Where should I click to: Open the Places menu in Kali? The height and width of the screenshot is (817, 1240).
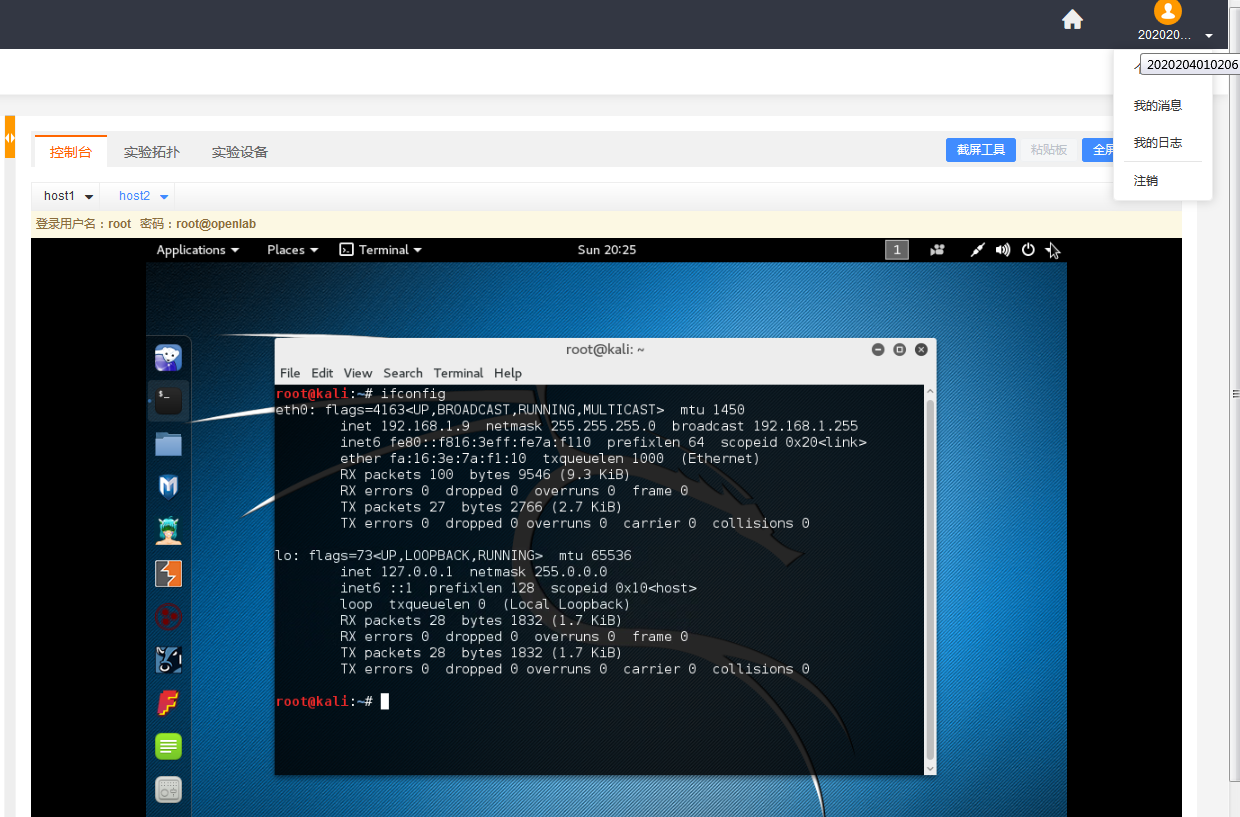292,250
